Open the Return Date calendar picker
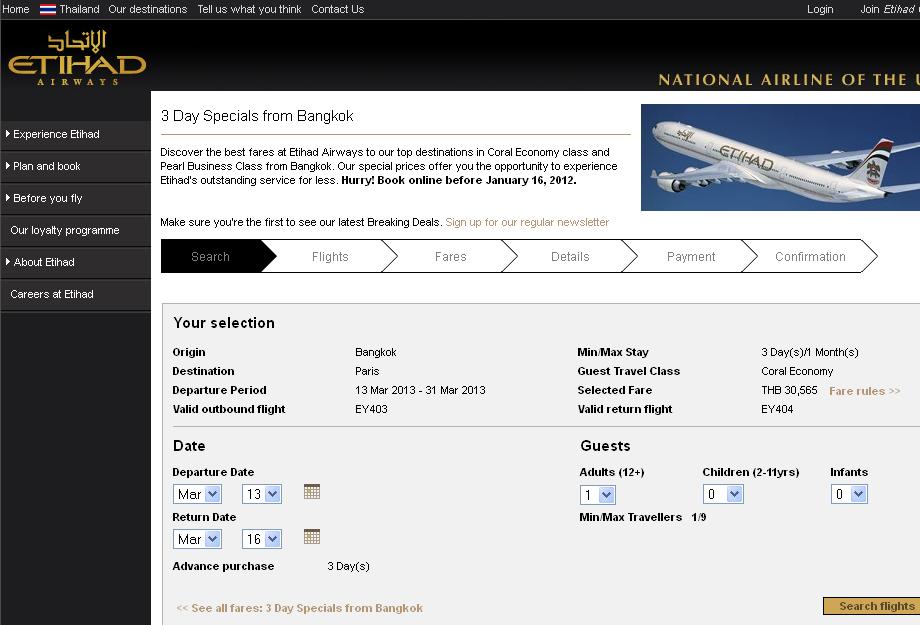The image size is (920, 625). click(312, 536)
